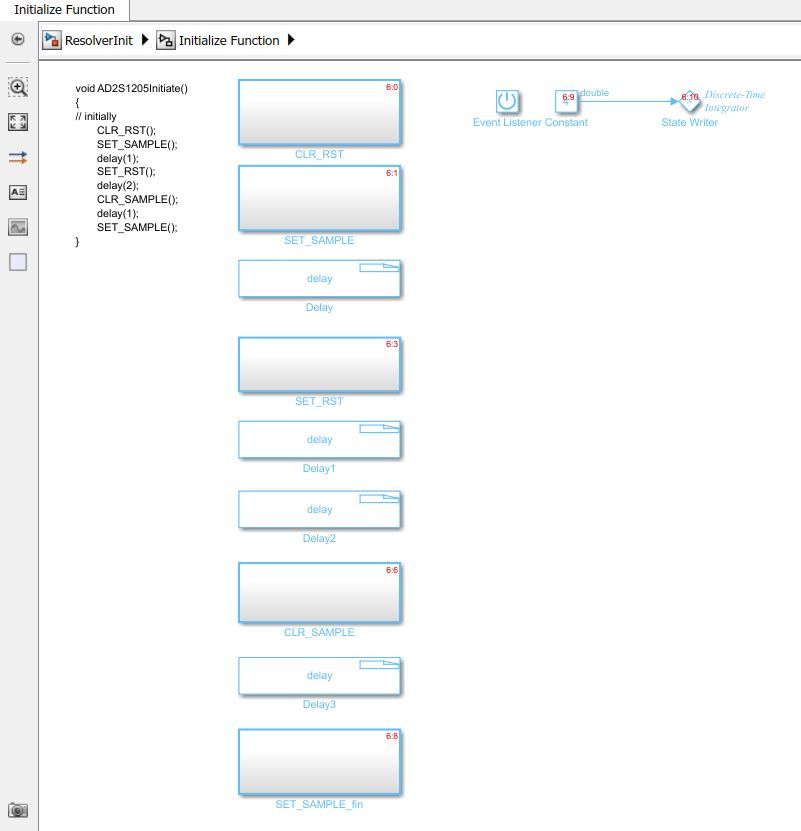Toggle sample time display arrows icon
Viewport: 801px width, 831px height.
click(x=18, y=157)
